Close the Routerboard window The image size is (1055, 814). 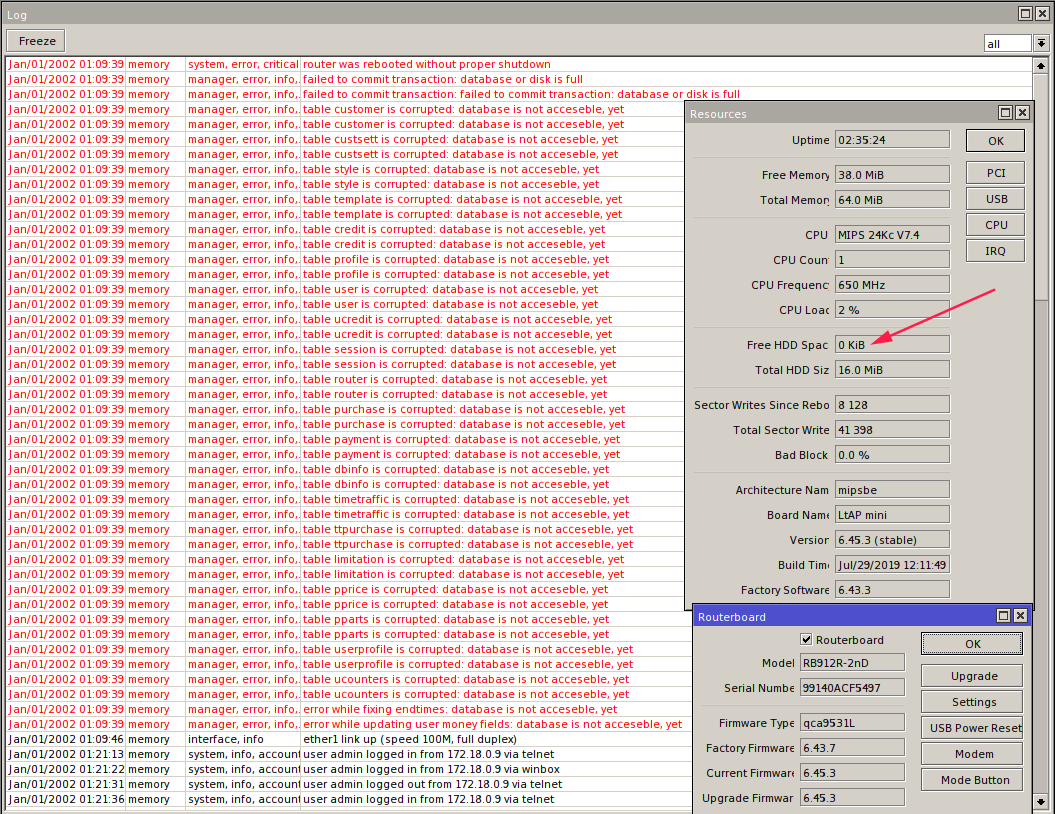(x=1020, y=616)
